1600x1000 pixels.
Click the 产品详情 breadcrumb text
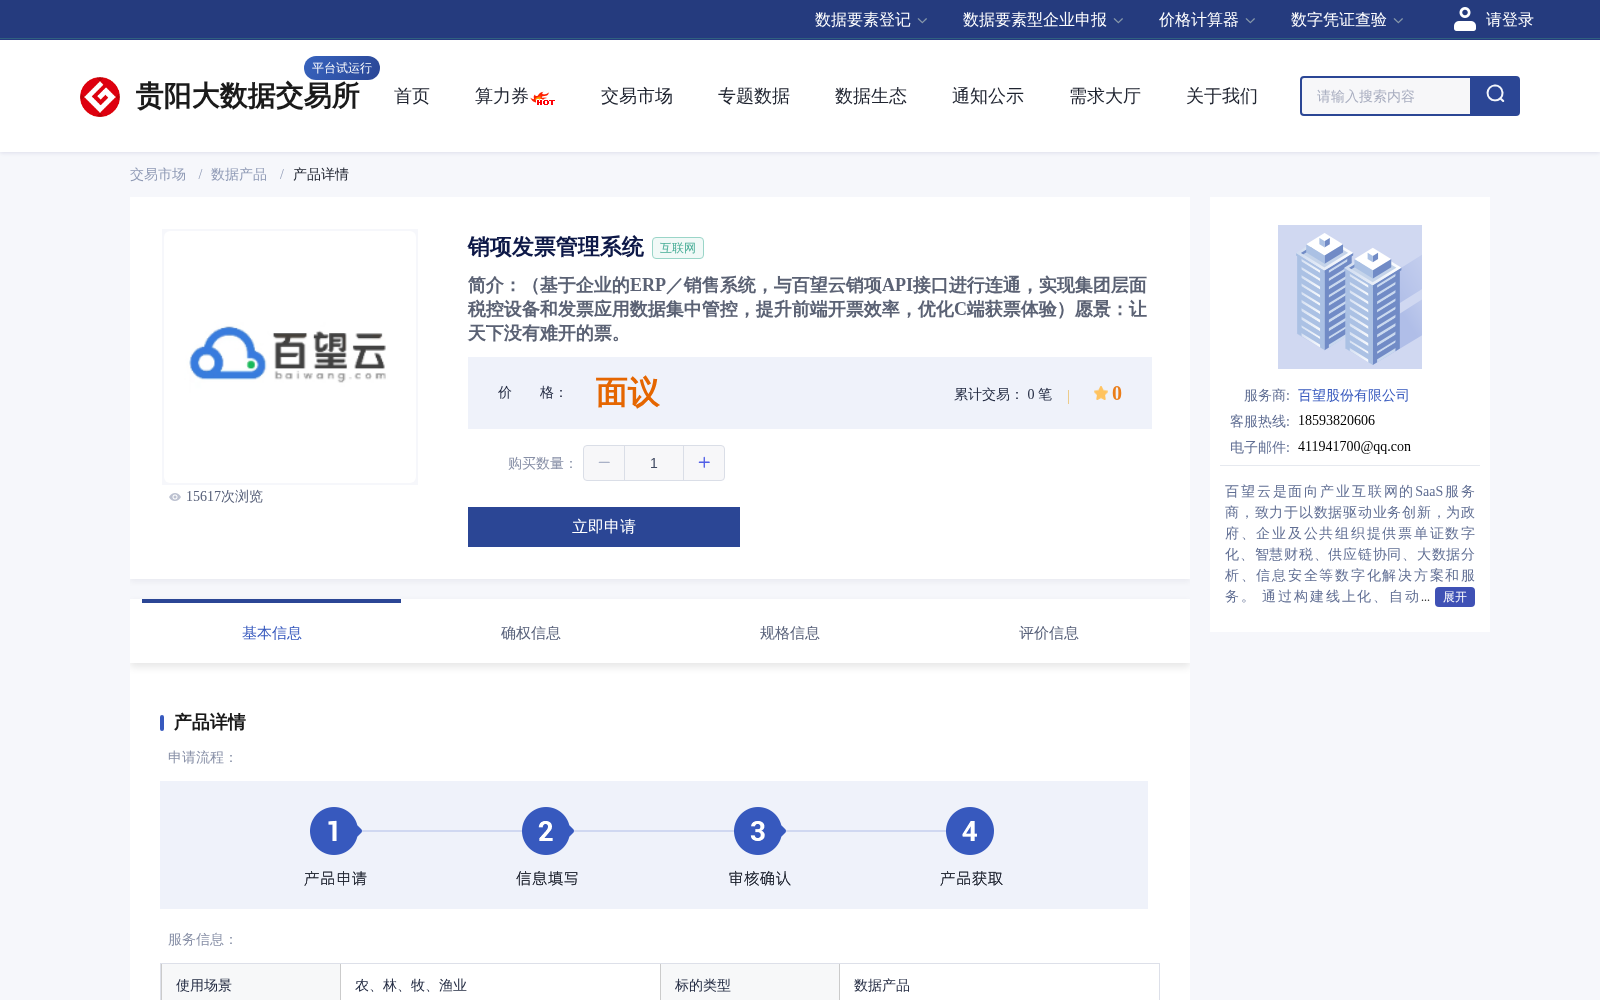coord(321,174)
